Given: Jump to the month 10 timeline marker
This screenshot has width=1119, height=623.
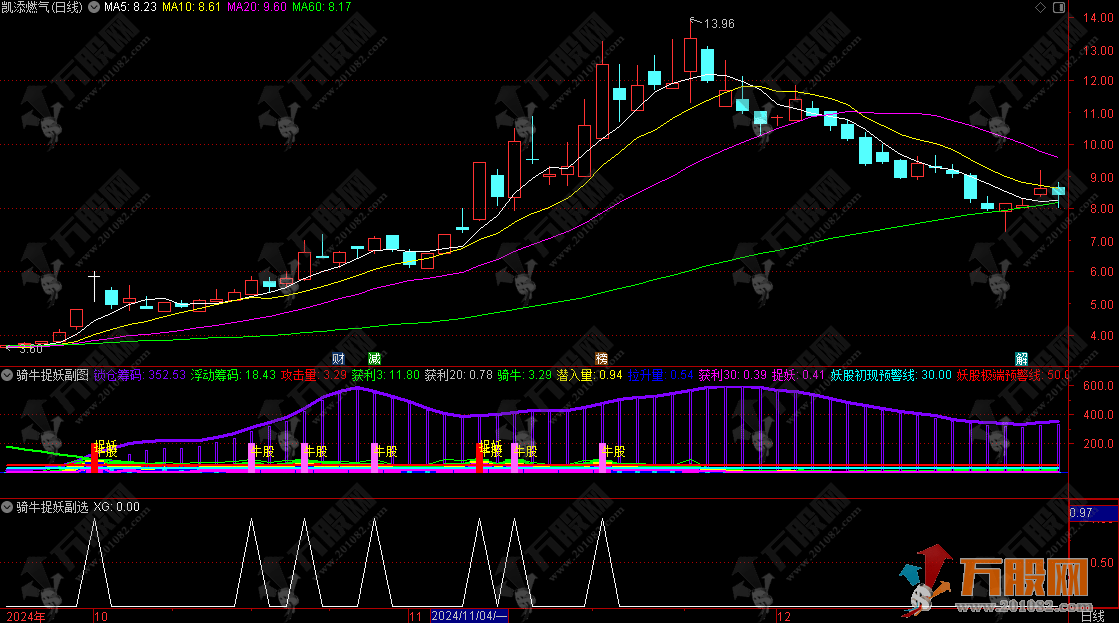Looking at the screenshot, I should (x=101, y=617).
